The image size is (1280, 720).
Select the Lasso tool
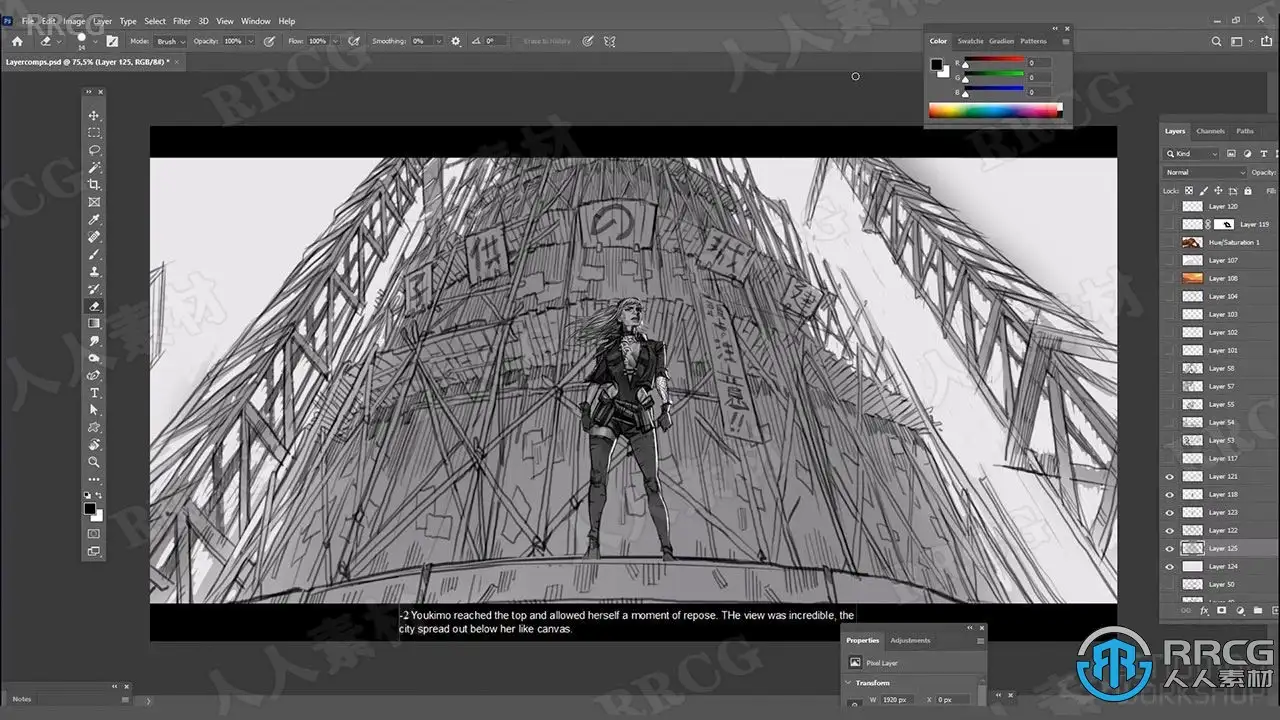(x=94, y=150)
